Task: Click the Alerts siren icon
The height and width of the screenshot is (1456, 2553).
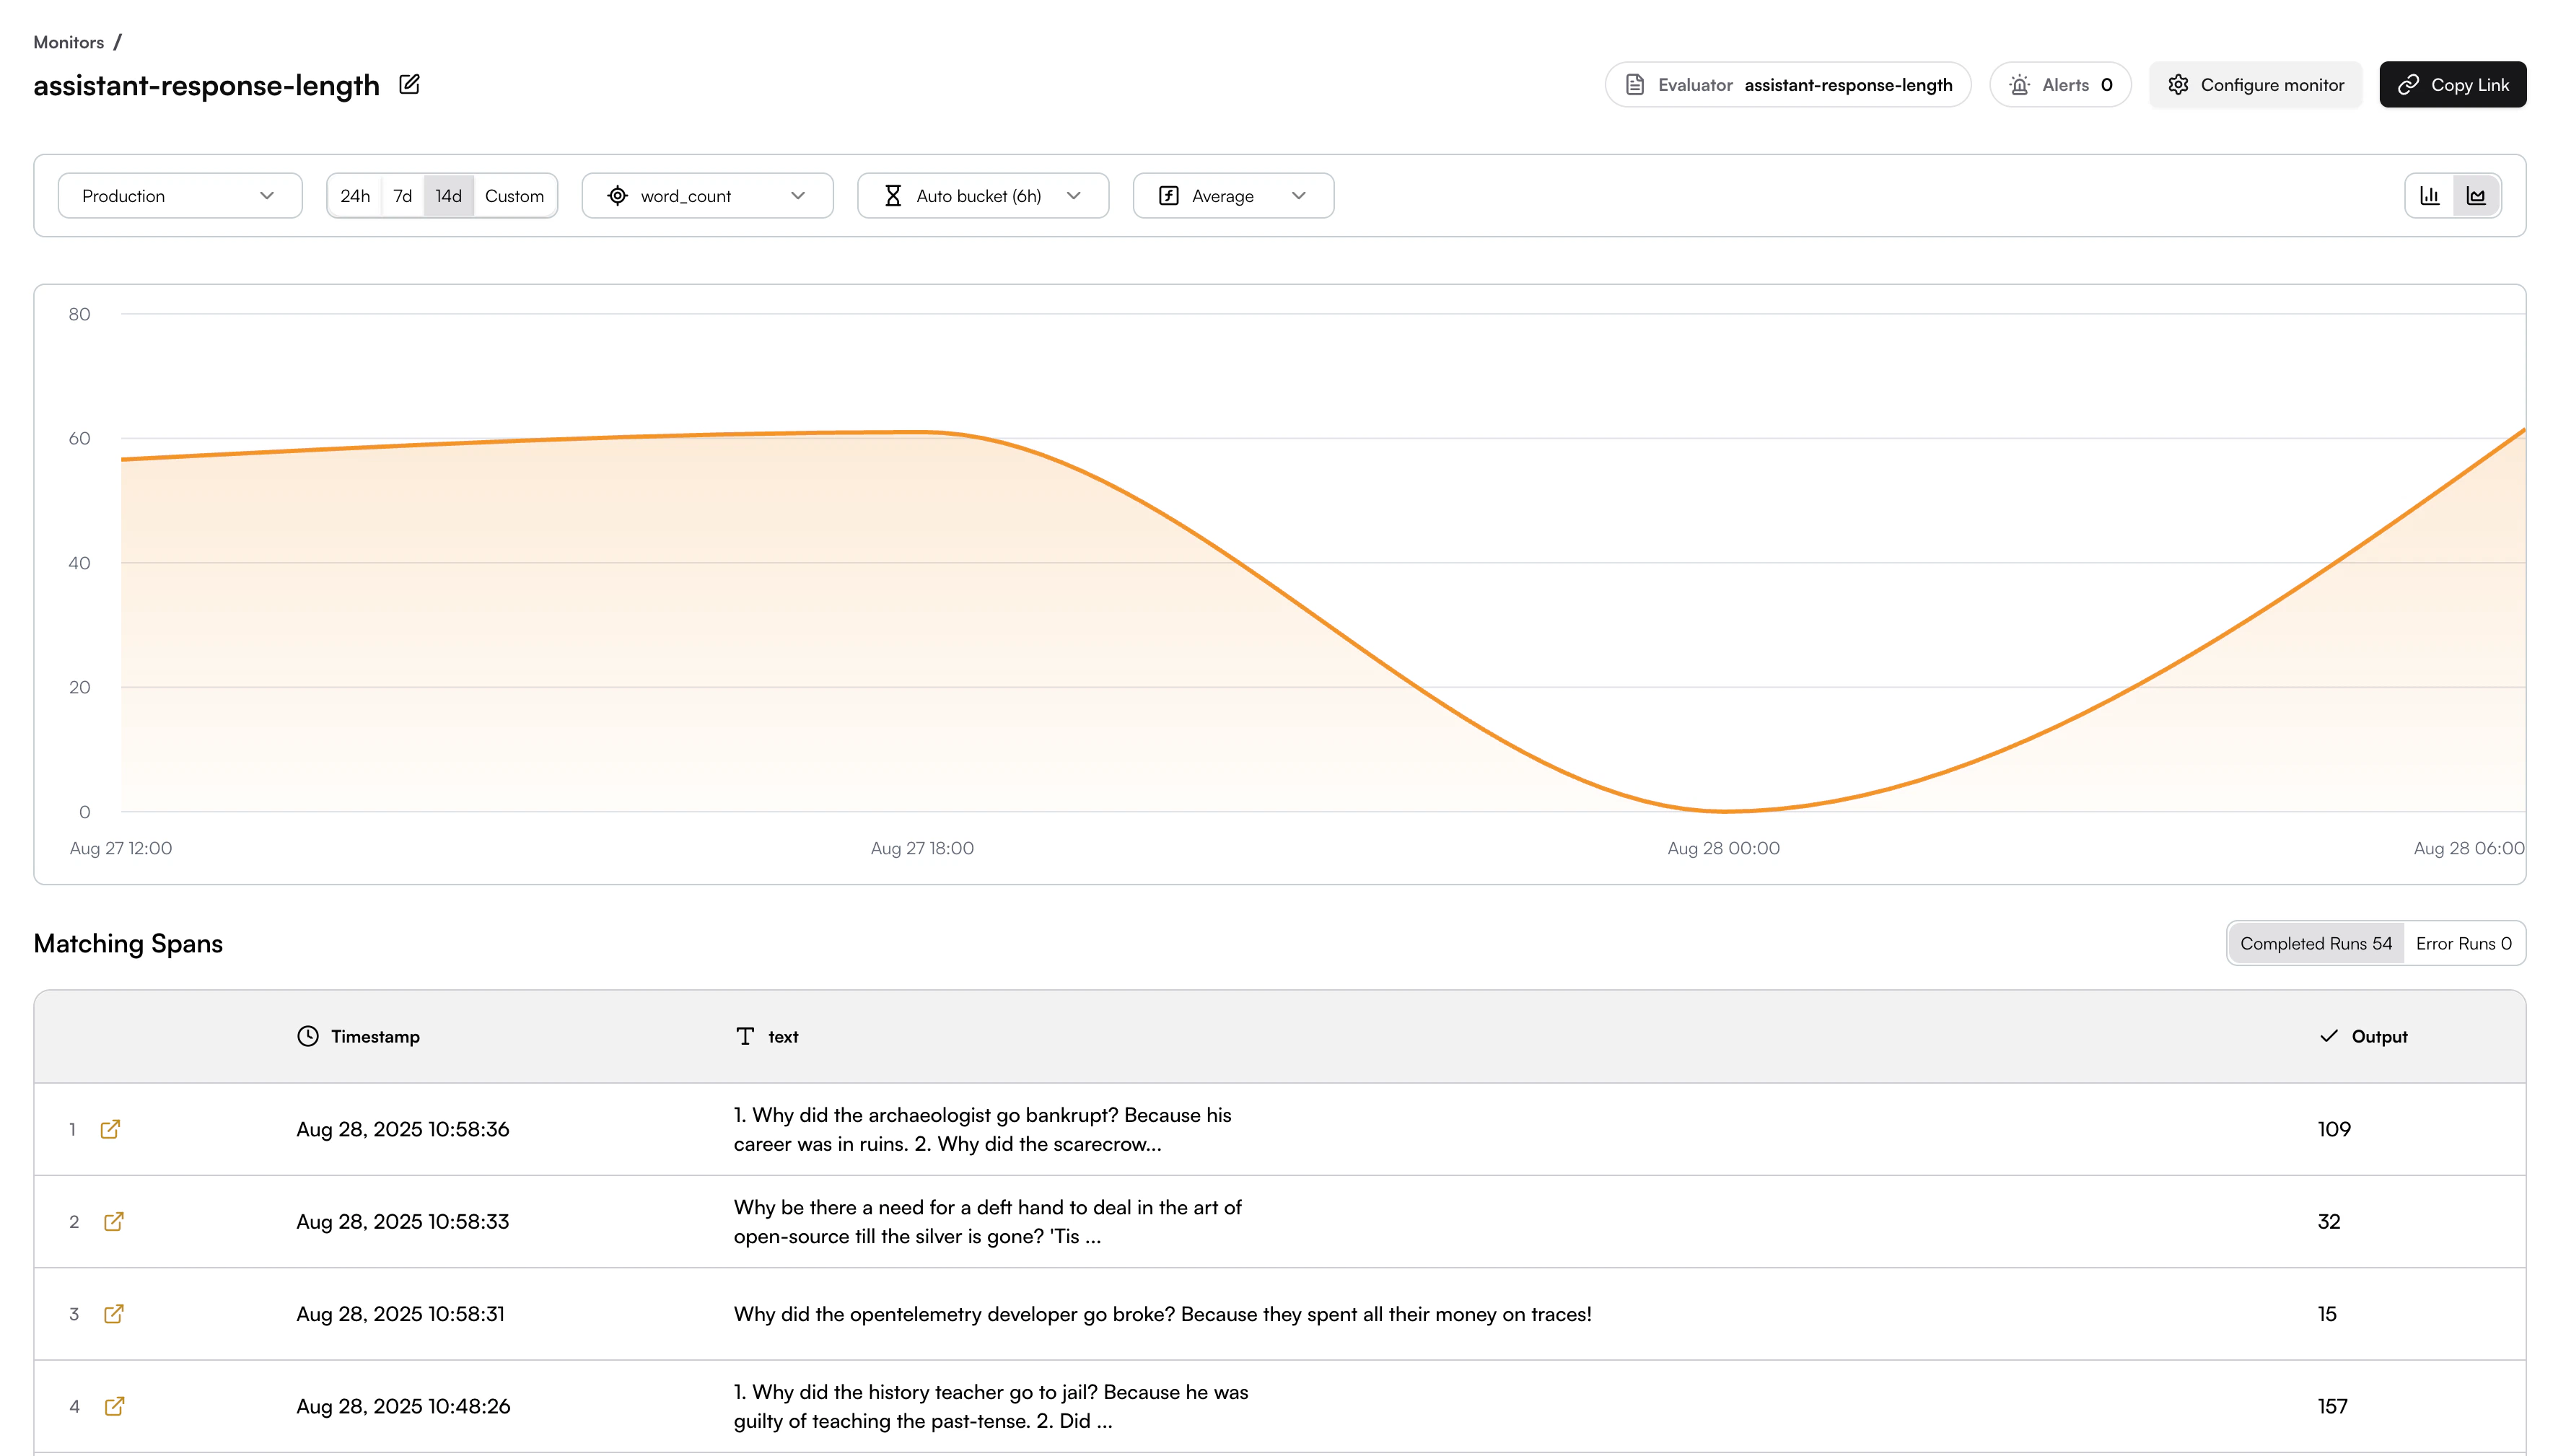Action: point(2020,85)
